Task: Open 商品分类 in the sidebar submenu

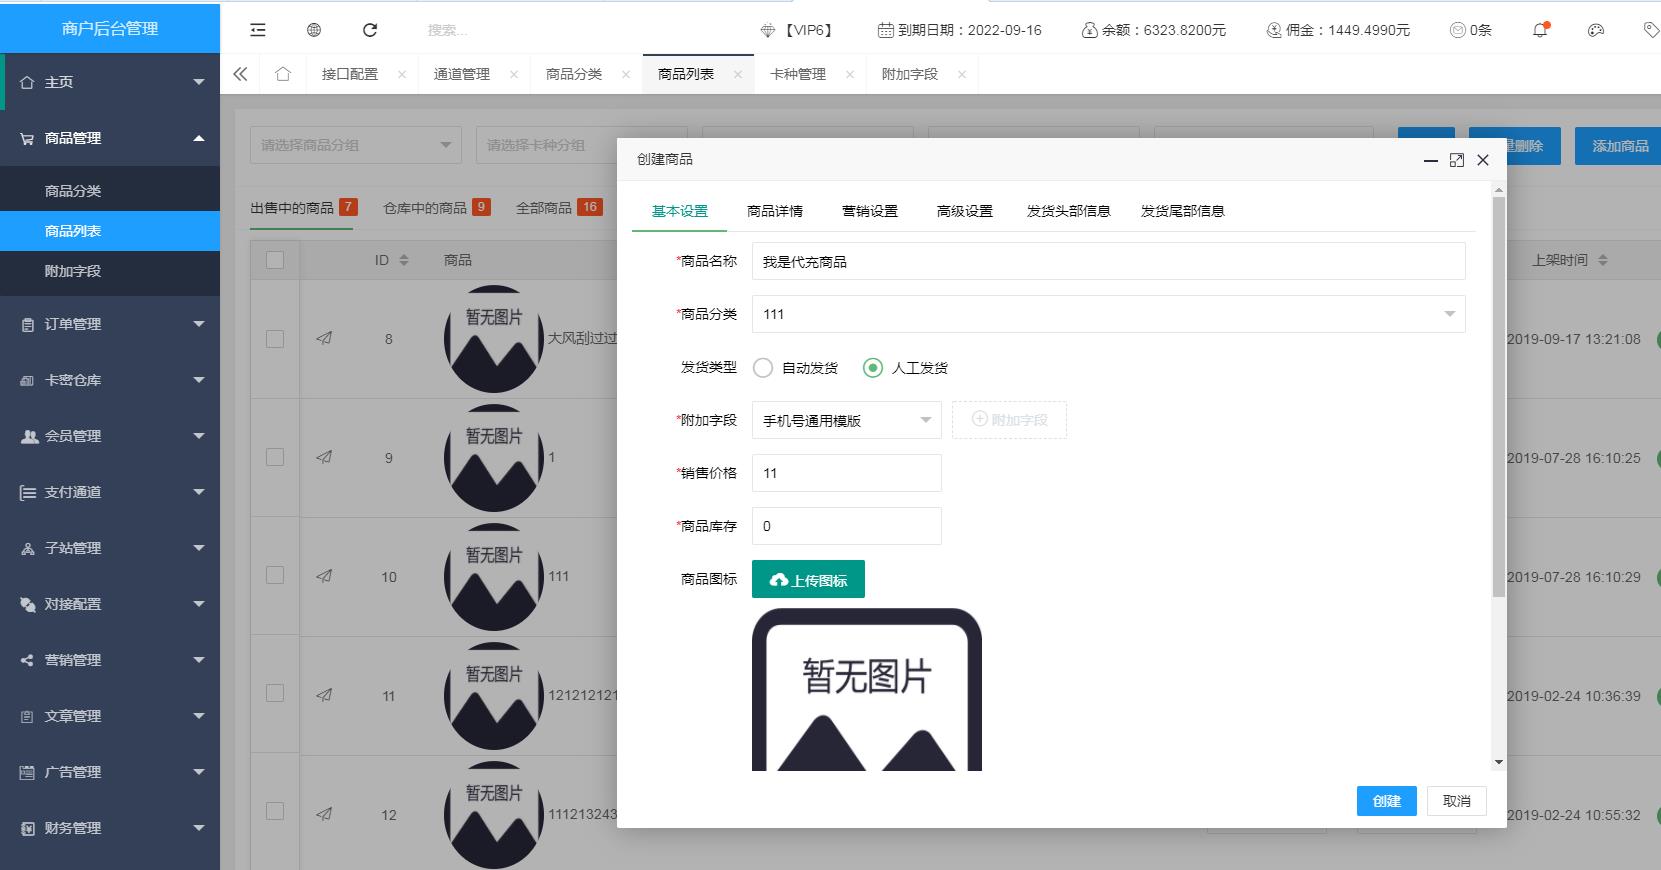Action: coord(110,191)
